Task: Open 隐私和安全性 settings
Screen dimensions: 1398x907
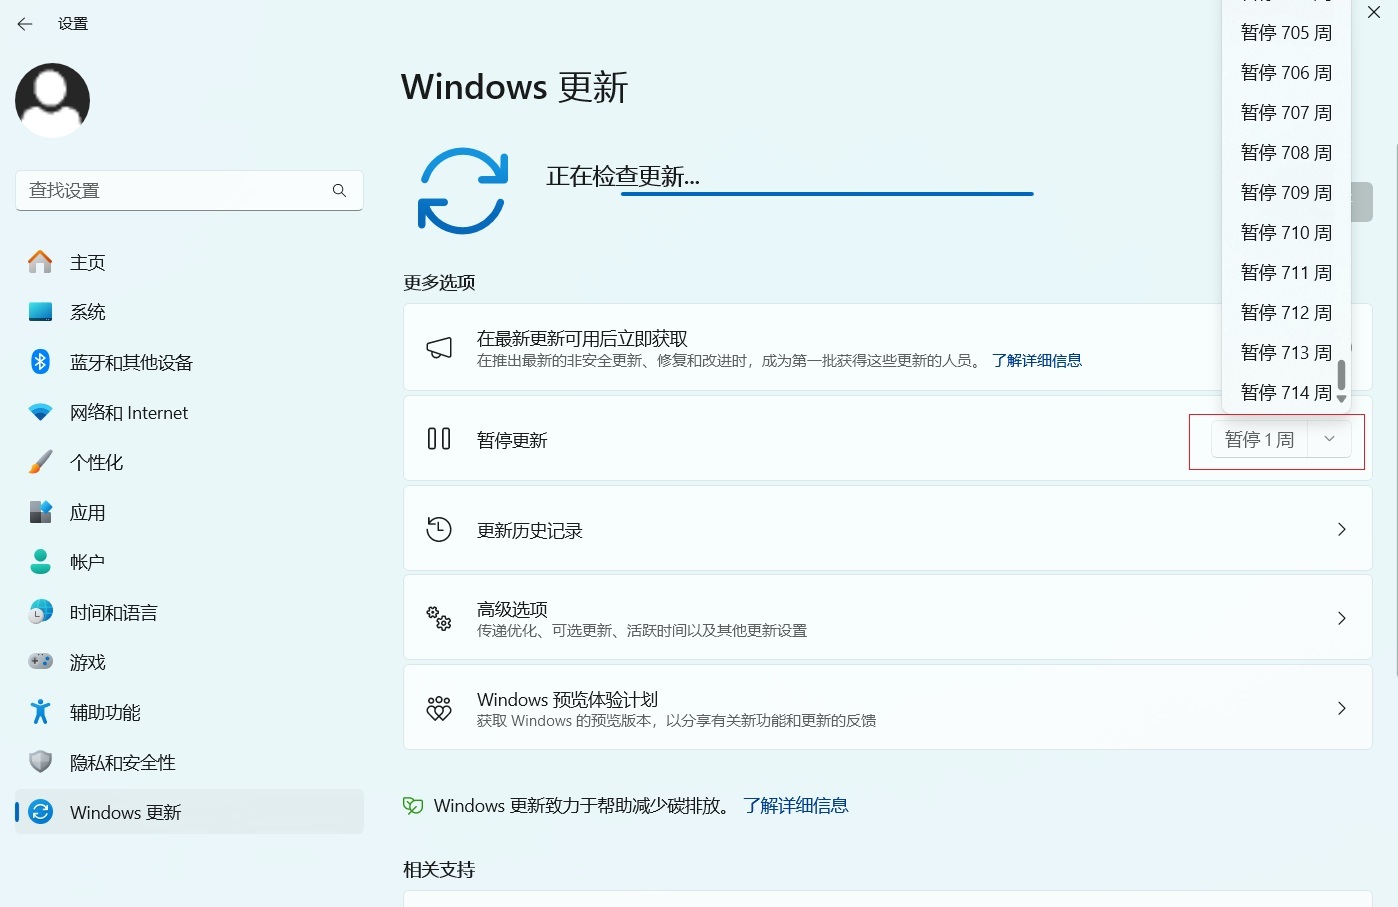Action: 189,762
